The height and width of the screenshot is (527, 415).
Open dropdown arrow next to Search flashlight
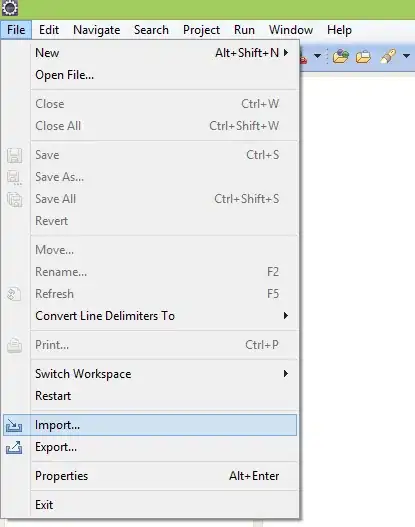coord(406,56)
